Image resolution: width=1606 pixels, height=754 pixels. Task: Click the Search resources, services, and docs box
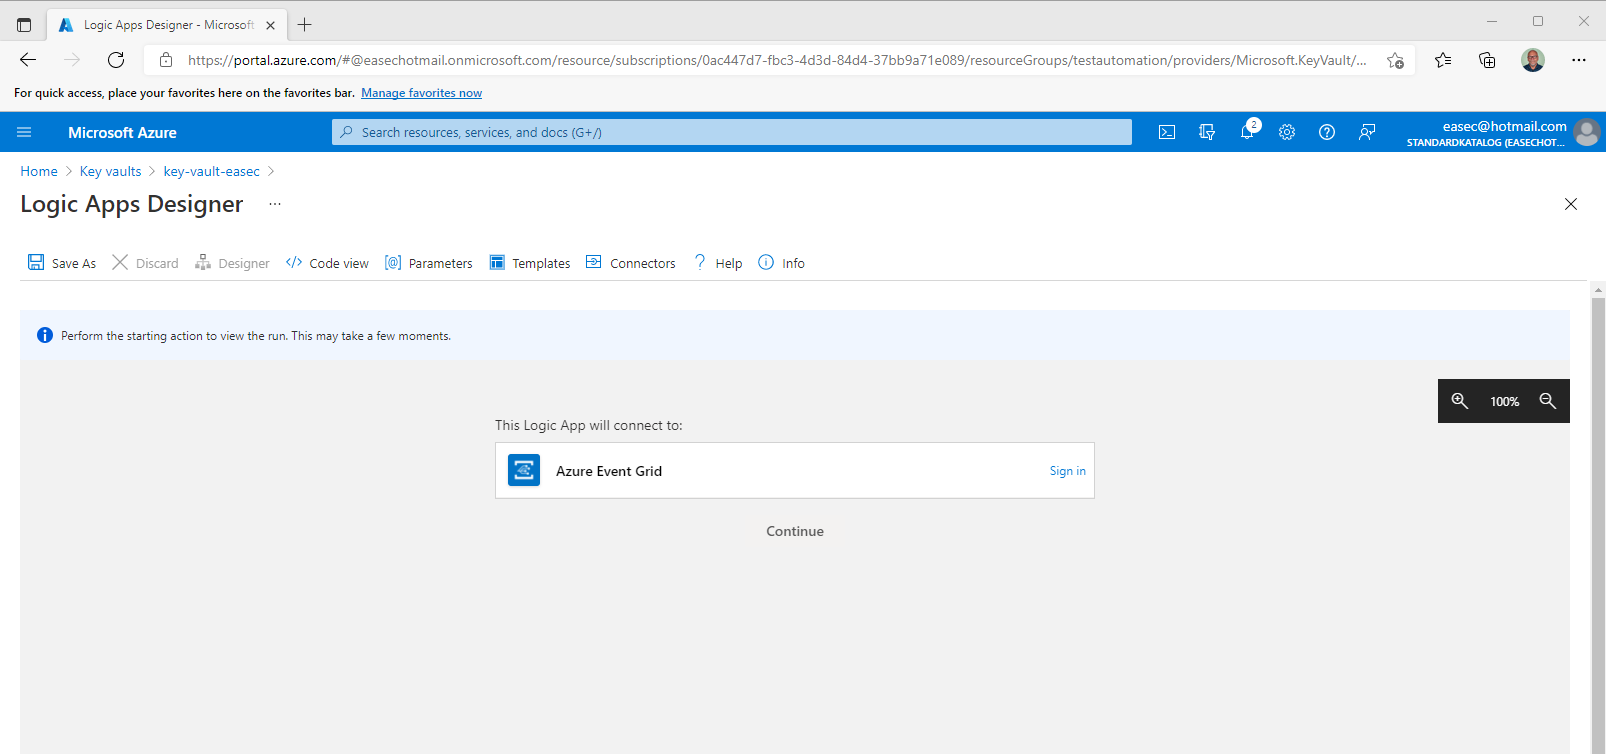coord(732,132)
